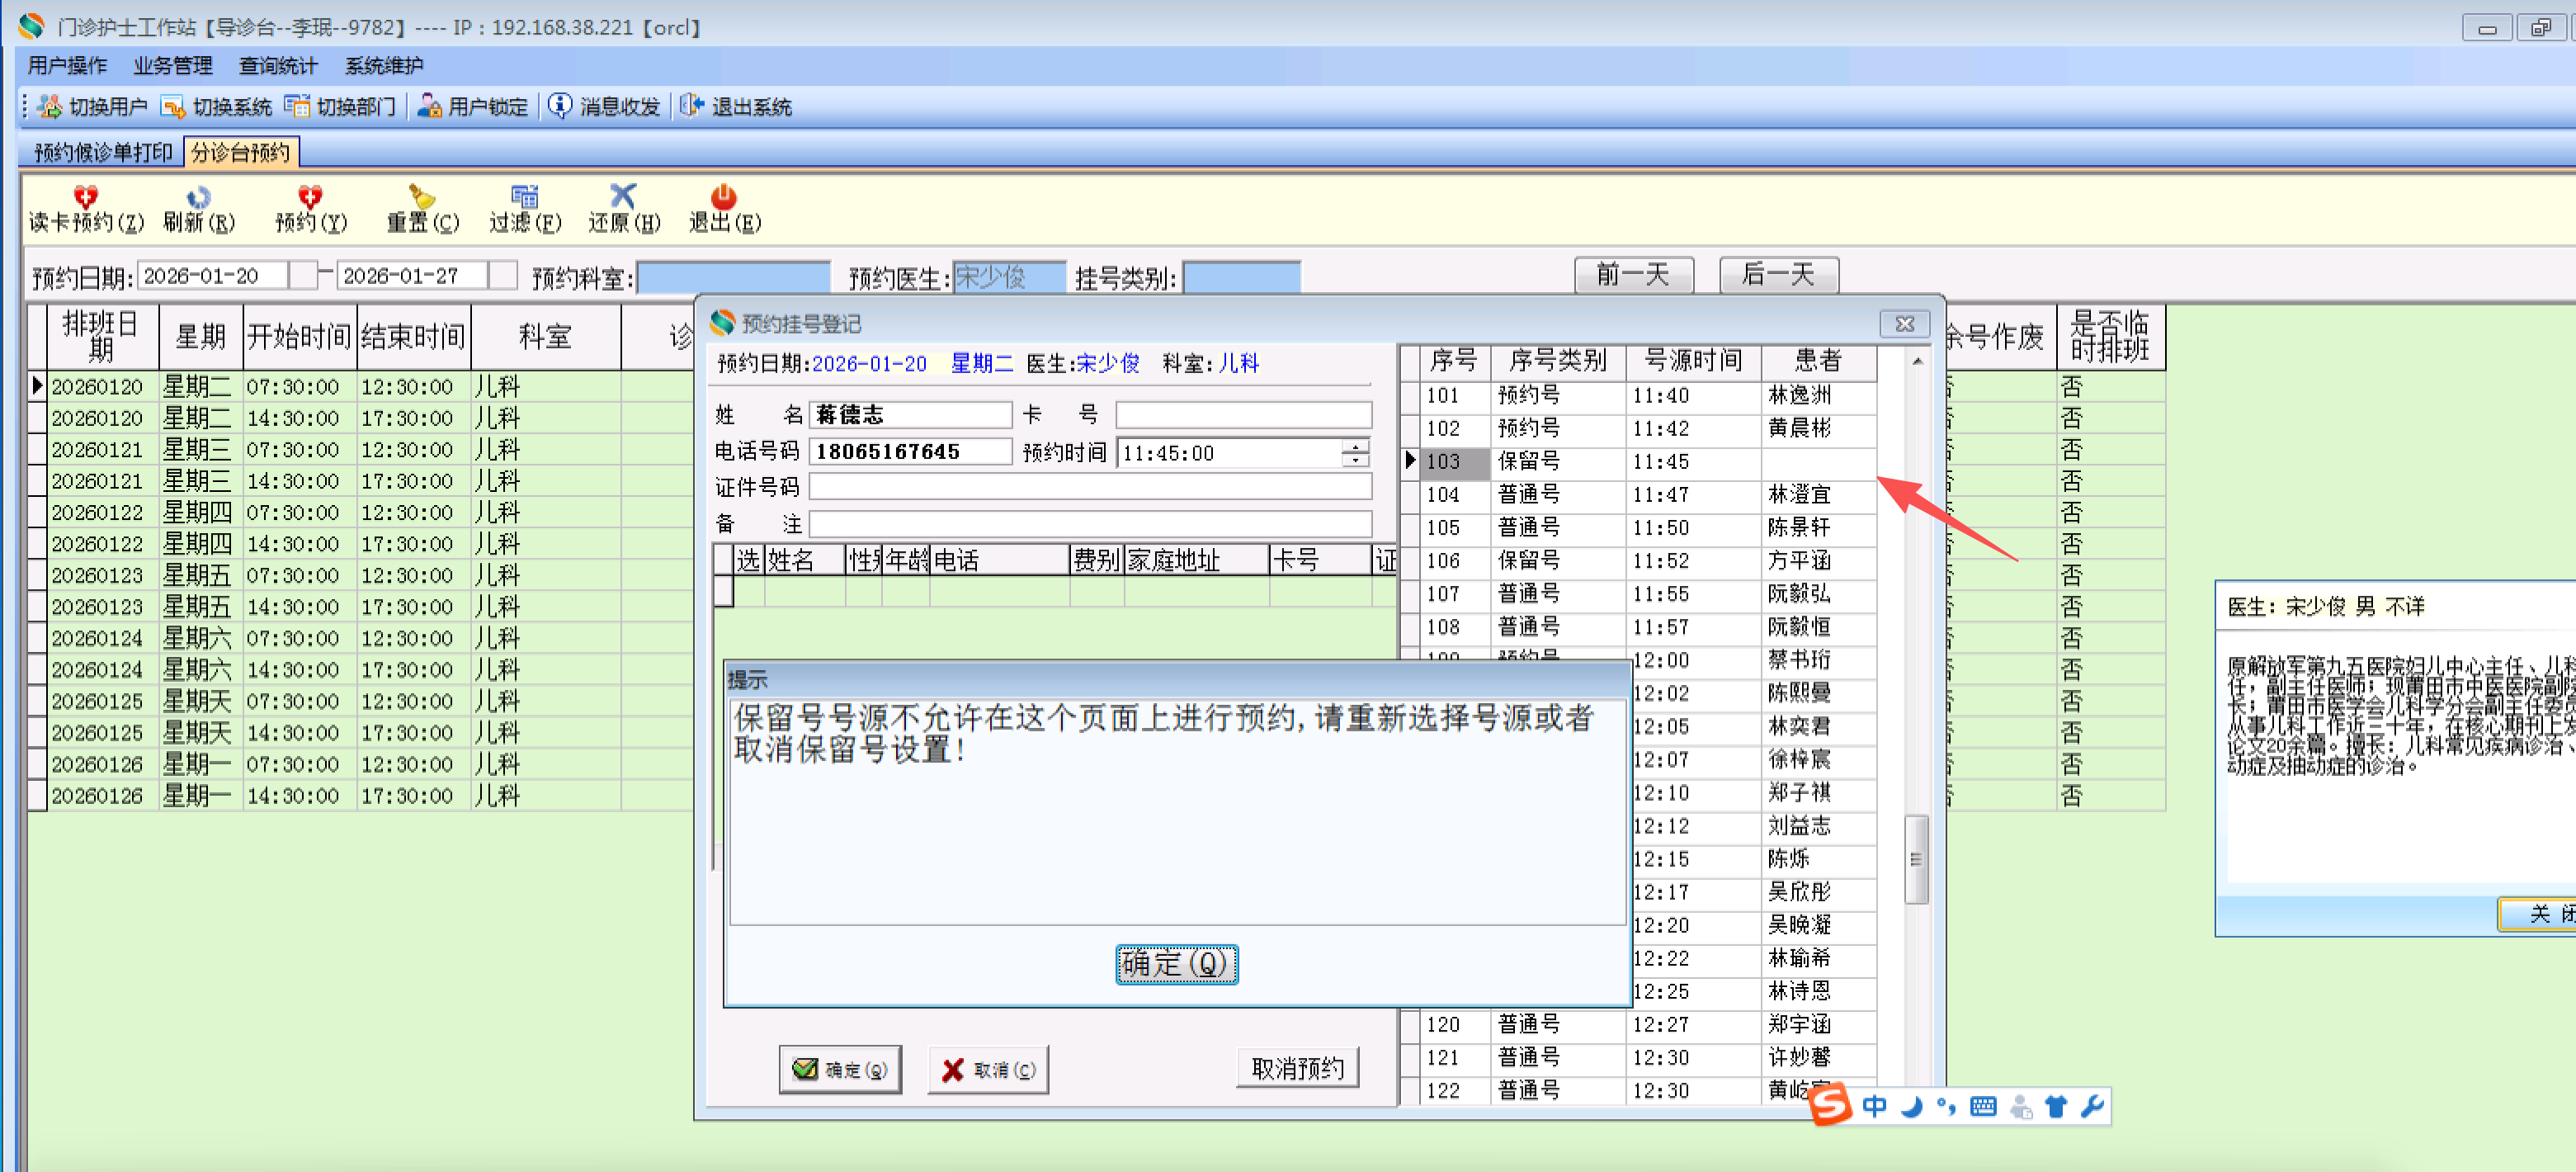Click the 证件号码 input field
This screenshot has height=1172, width=2576.
click(1089, 487)
